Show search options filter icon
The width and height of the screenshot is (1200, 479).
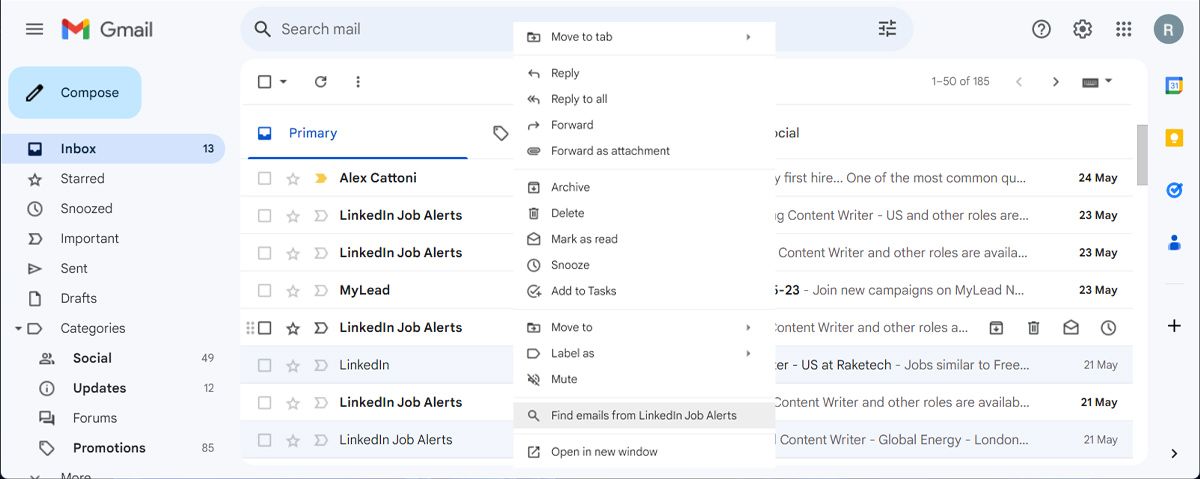887,29
